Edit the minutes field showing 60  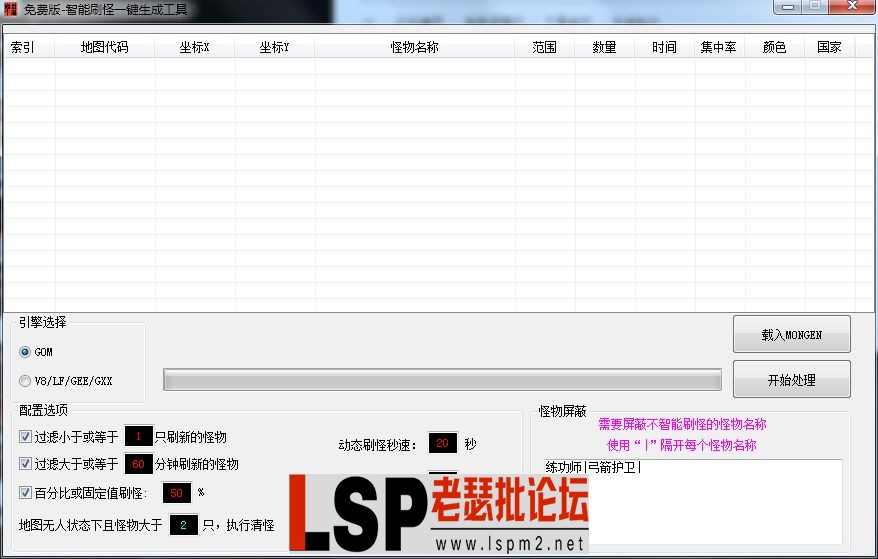(138, 464)
